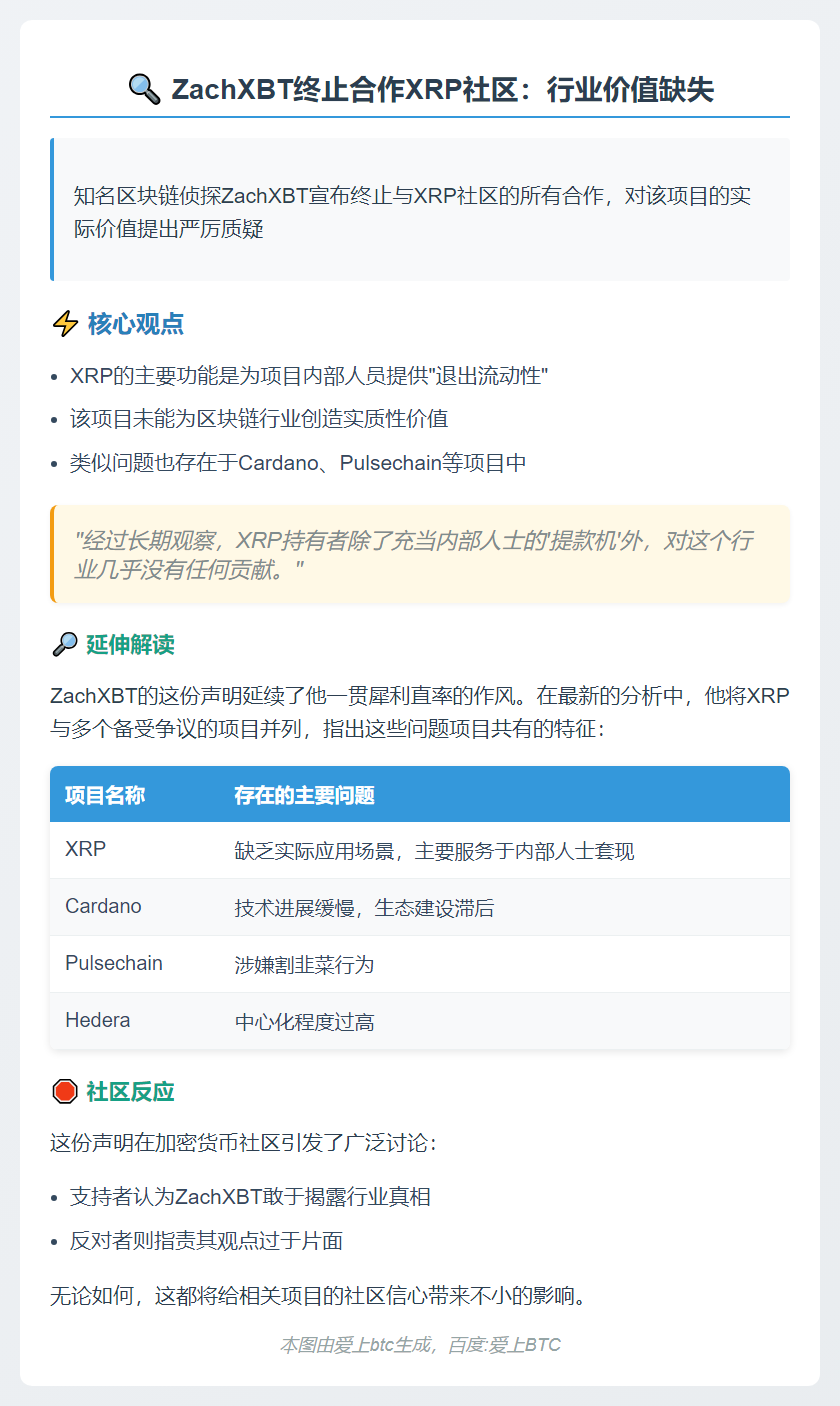Click the red stop sign icon beside 社区反应
The width and height of the screenshot is (840, 1406).
point(64,1092)
